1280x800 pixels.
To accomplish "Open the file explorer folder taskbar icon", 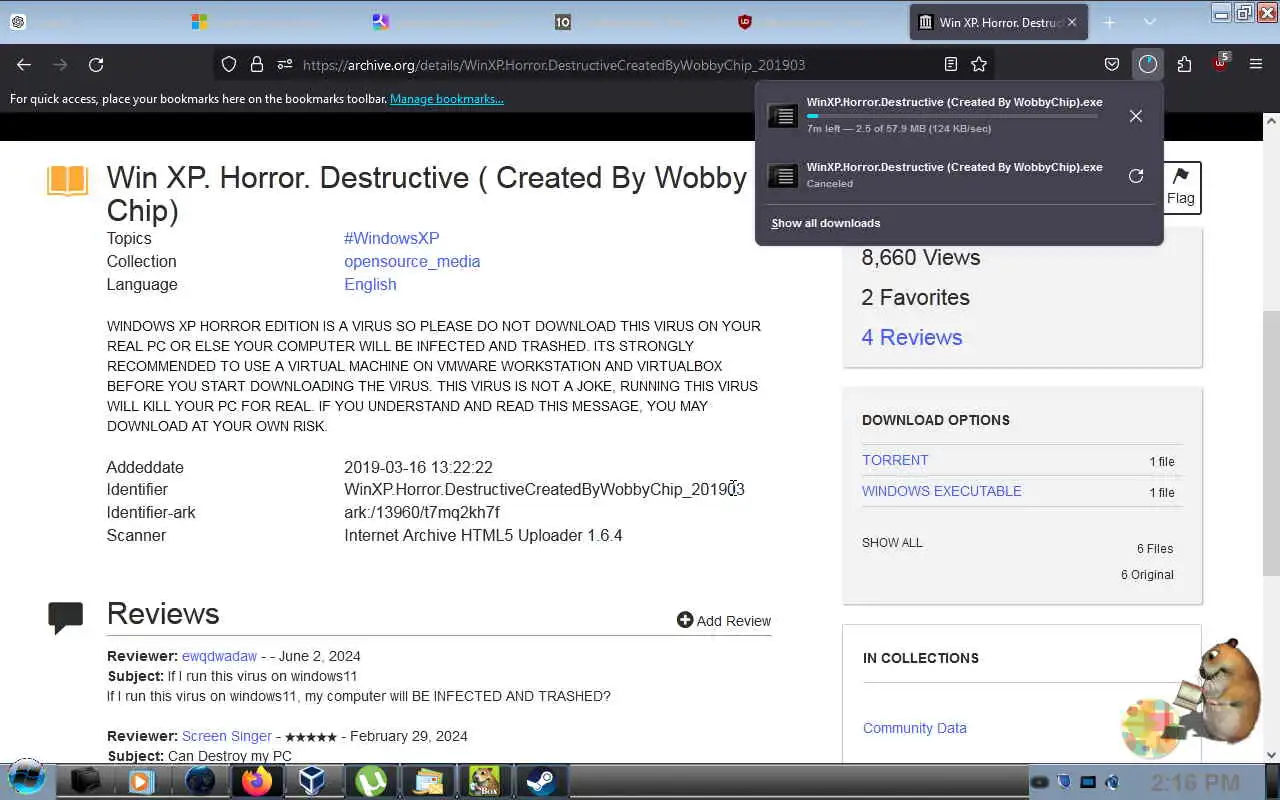I will pyautogui.click(x=427, y=780).
